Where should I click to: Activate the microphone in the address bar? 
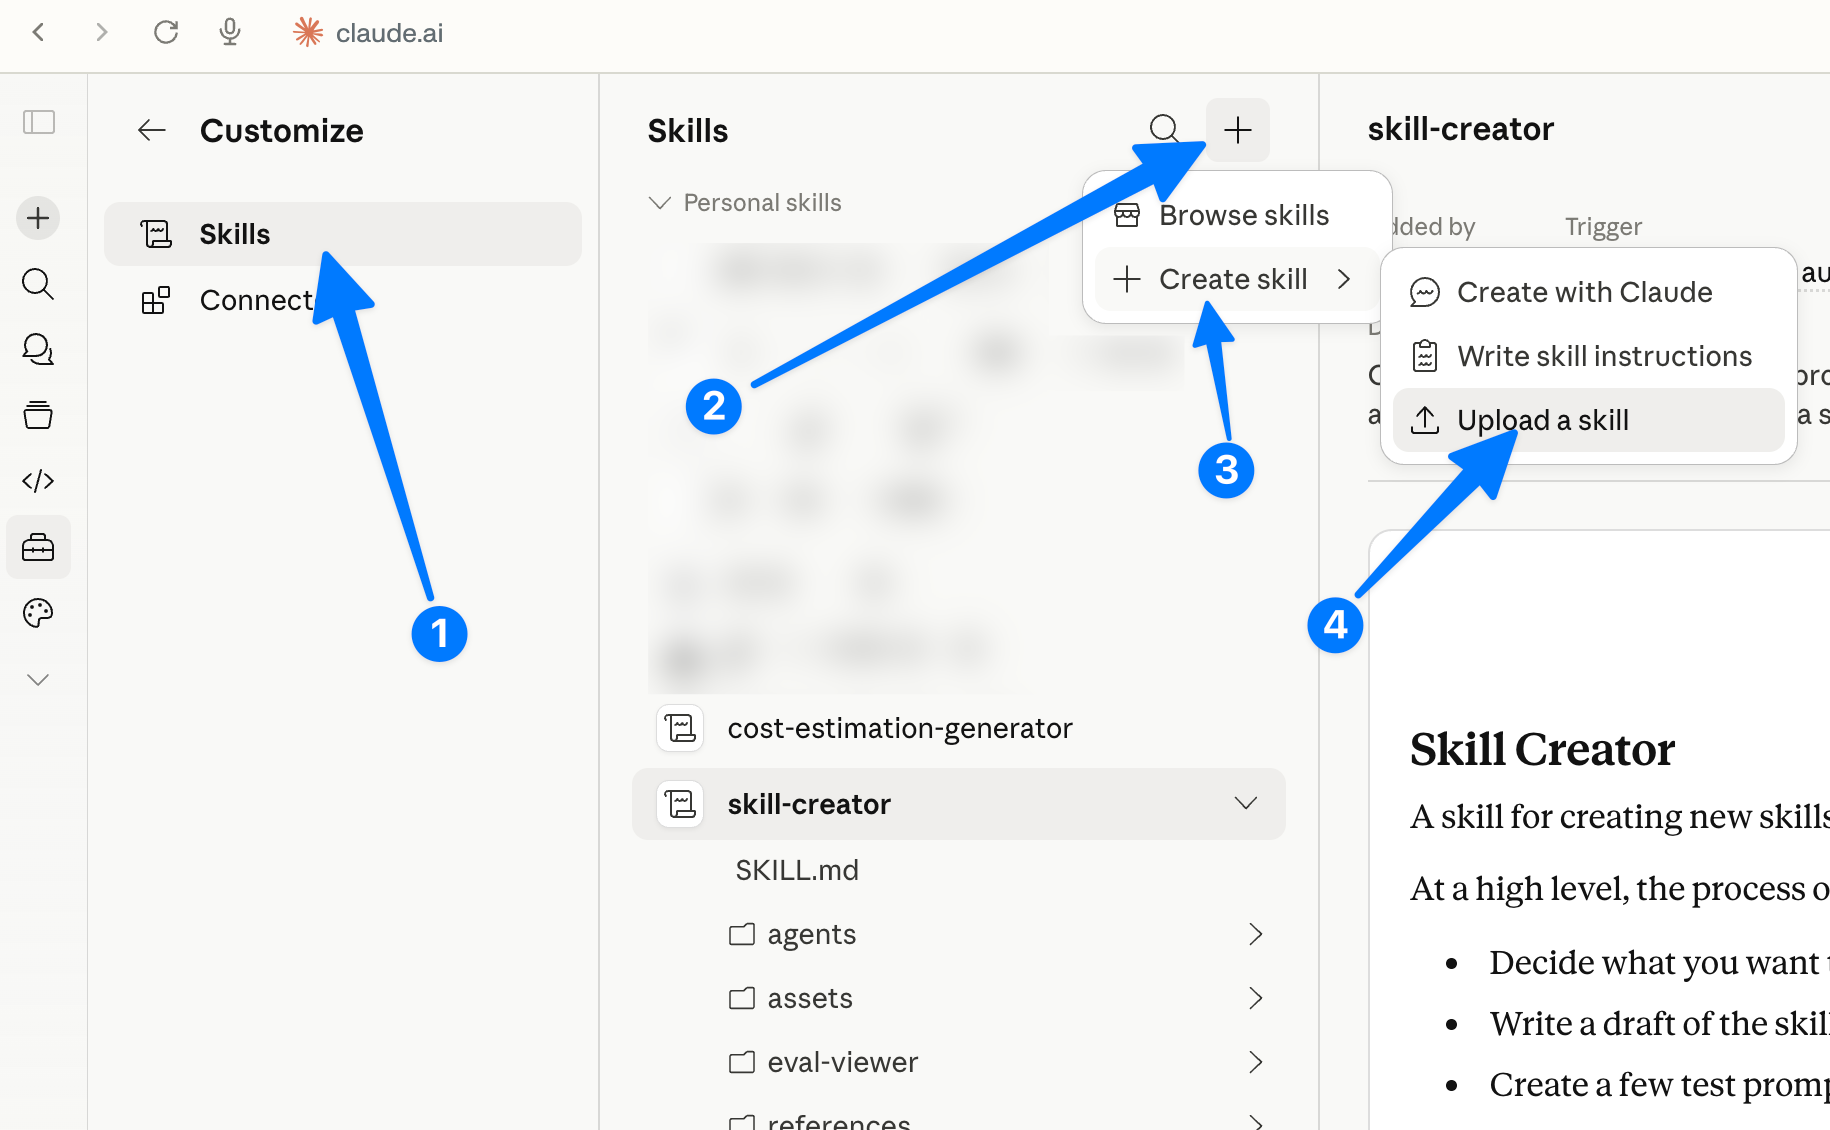229,32
